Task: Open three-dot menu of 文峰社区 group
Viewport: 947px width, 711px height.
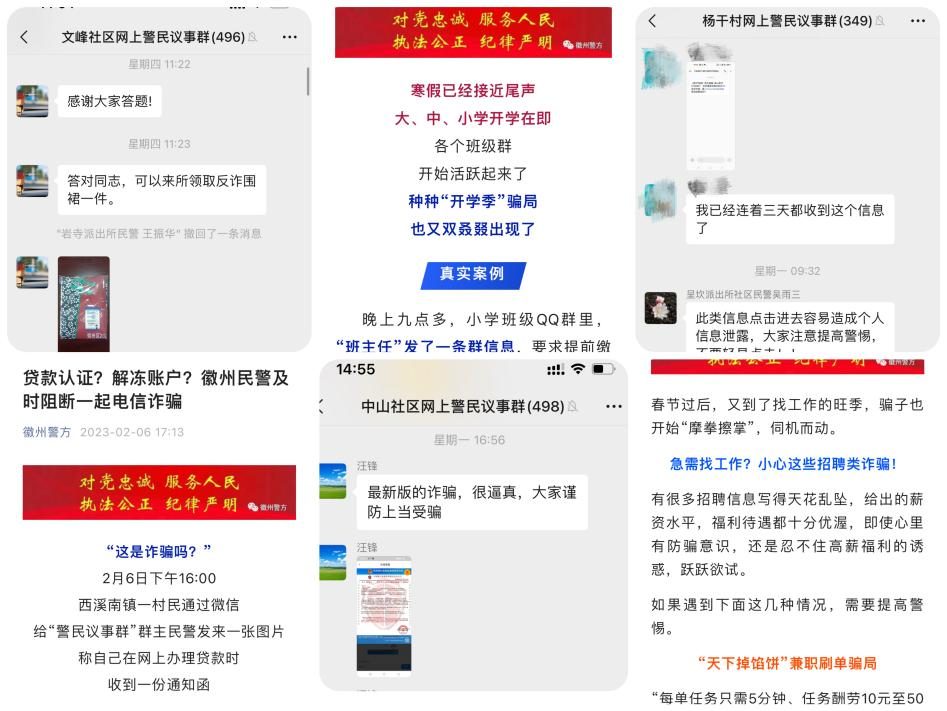Action: coord(289,37)
